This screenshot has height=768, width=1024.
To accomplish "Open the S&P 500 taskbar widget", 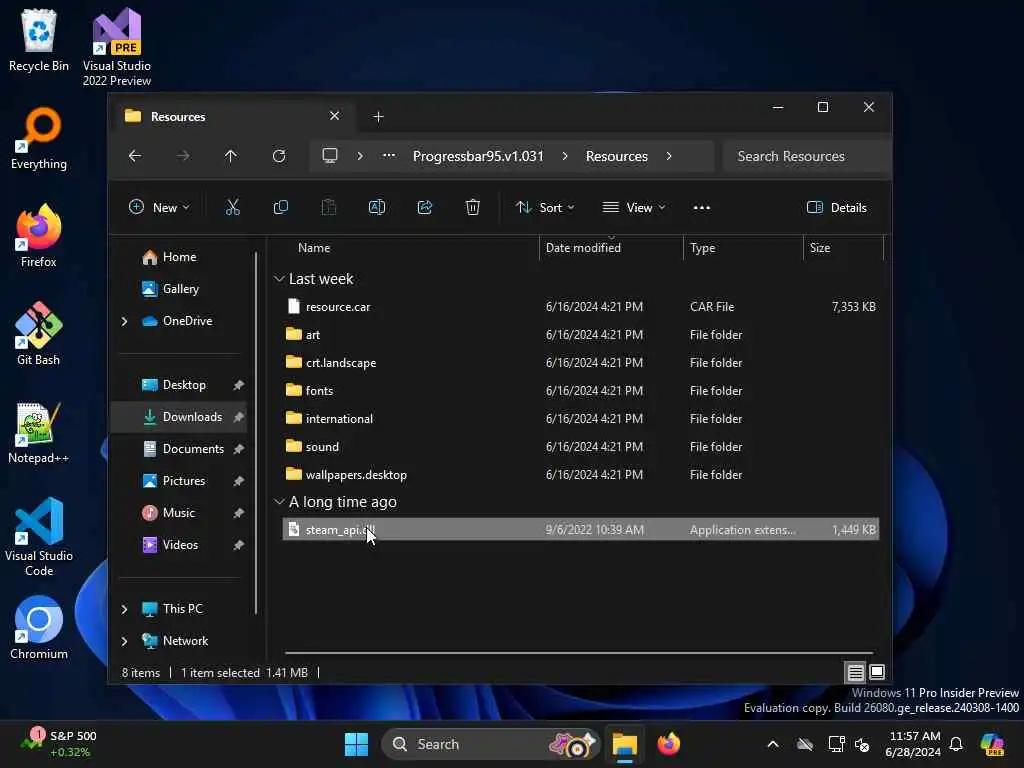I will point(59,744).
